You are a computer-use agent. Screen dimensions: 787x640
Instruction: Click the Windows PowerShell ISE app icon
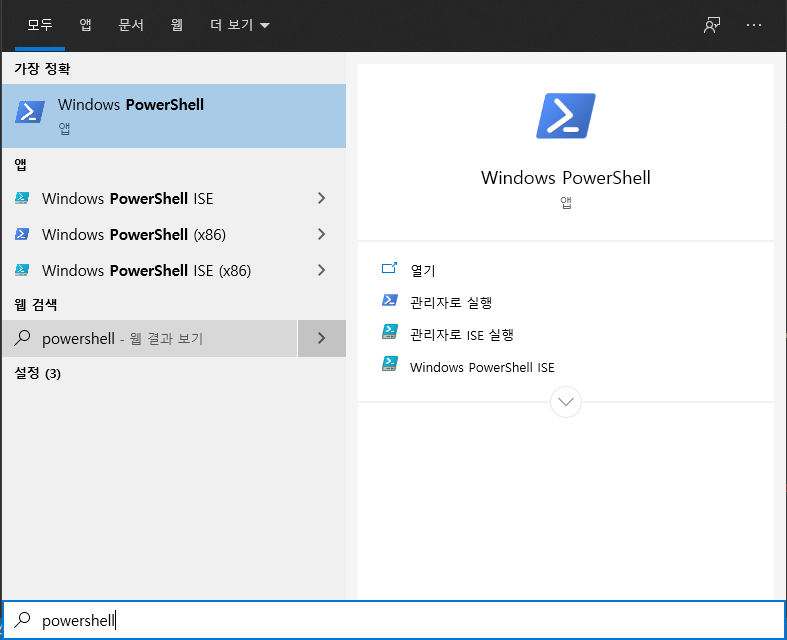coord(22,198)
